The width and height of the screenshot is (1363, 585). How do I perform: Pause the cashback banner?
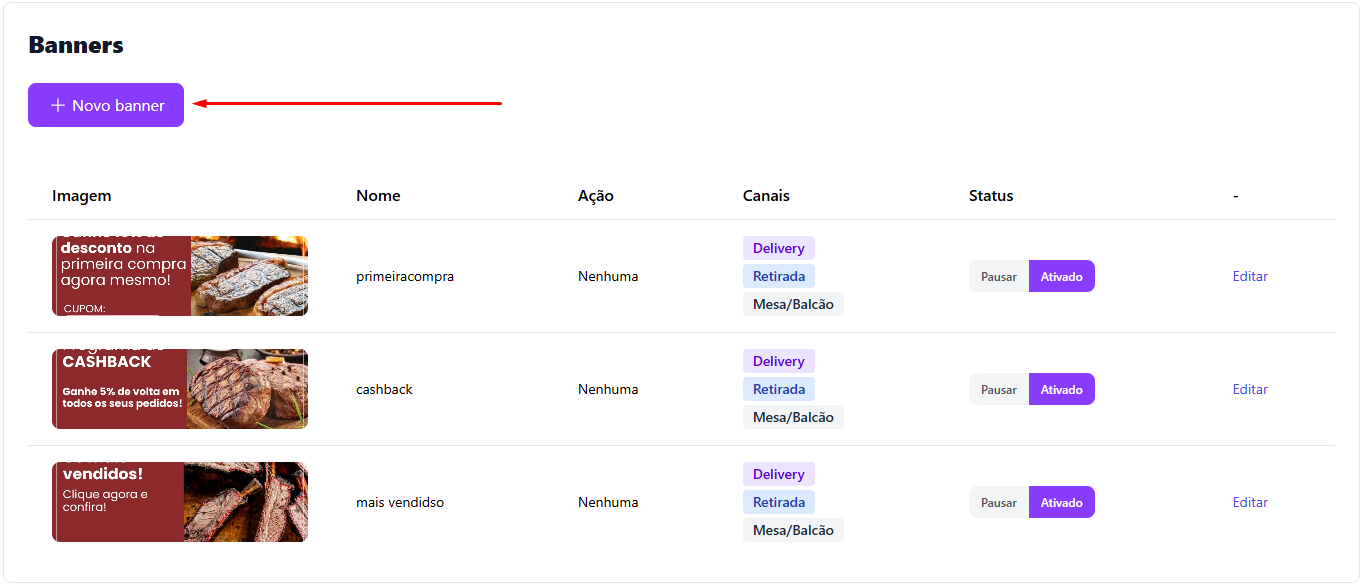click(998, 390)
